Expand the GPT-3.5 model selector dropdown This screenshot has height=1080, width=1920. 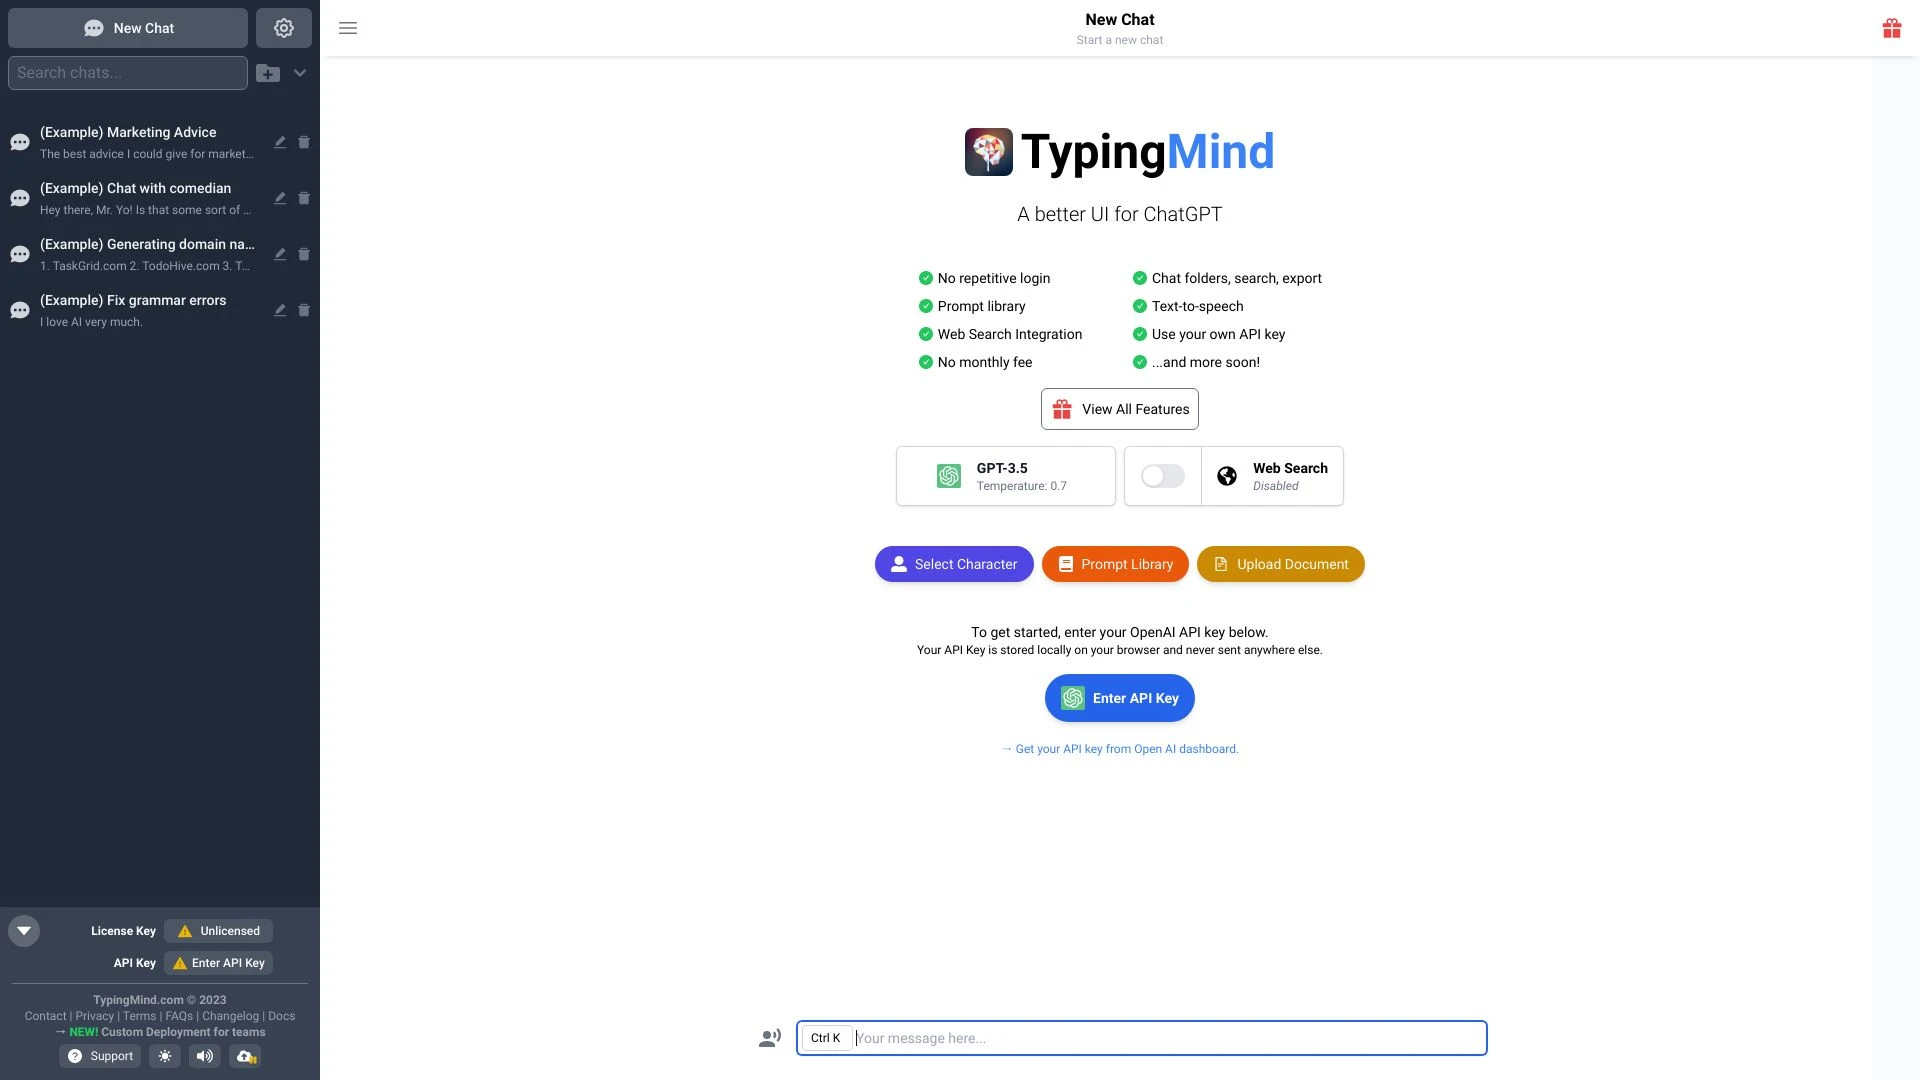tap(1005, 475)
